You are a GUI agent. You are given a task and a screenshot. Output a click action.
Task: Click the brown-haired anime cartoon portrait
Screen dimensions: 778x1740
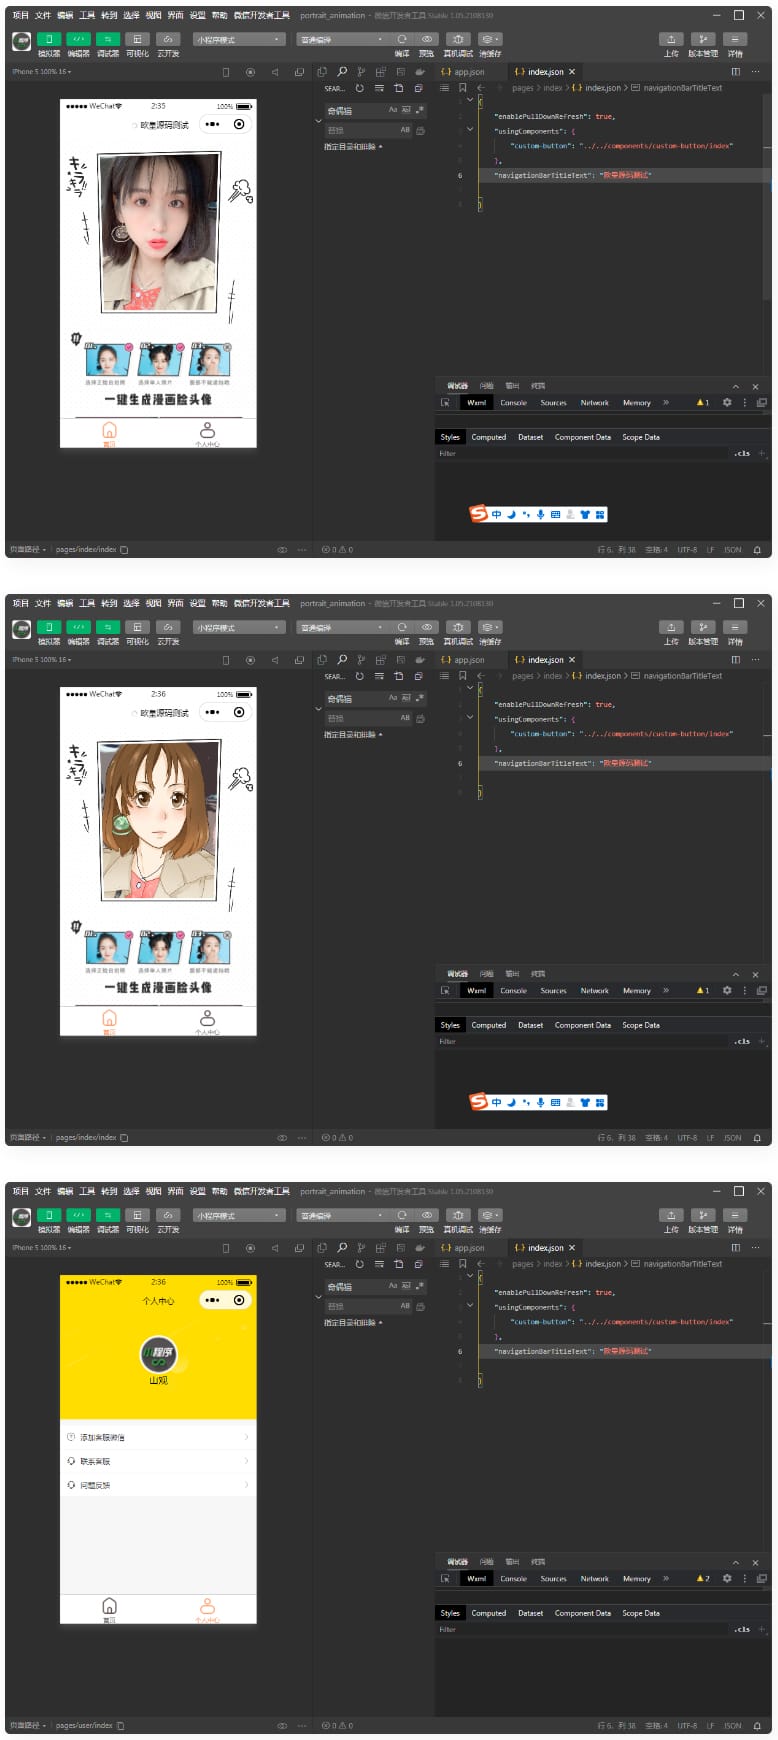tap(158, 820)
